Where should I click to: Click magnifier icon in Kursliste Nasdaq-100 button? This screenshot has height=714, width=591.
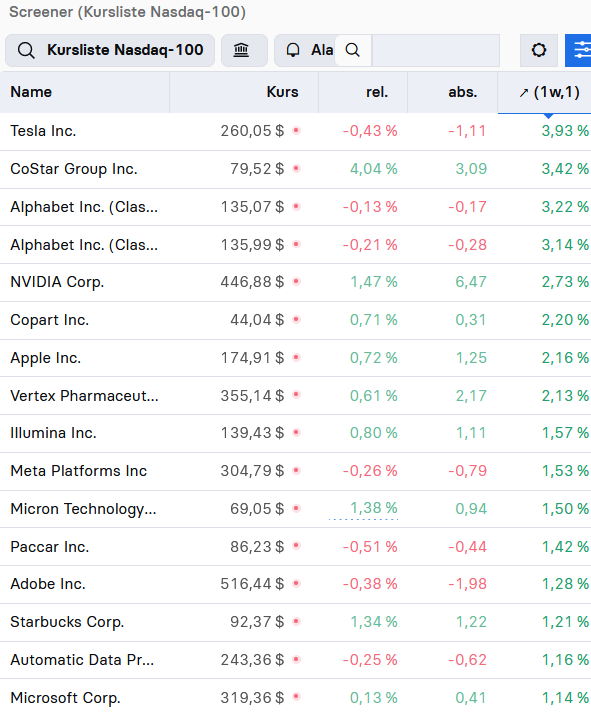pyautogui.click(x=26, y=50)
